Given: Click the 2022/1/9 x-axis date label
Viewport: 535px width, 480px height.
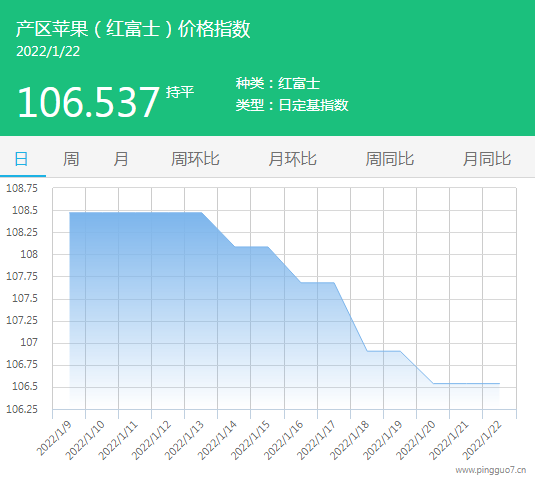Looking at the screenshot, I should pyautogui.click(x=55, y=438).
